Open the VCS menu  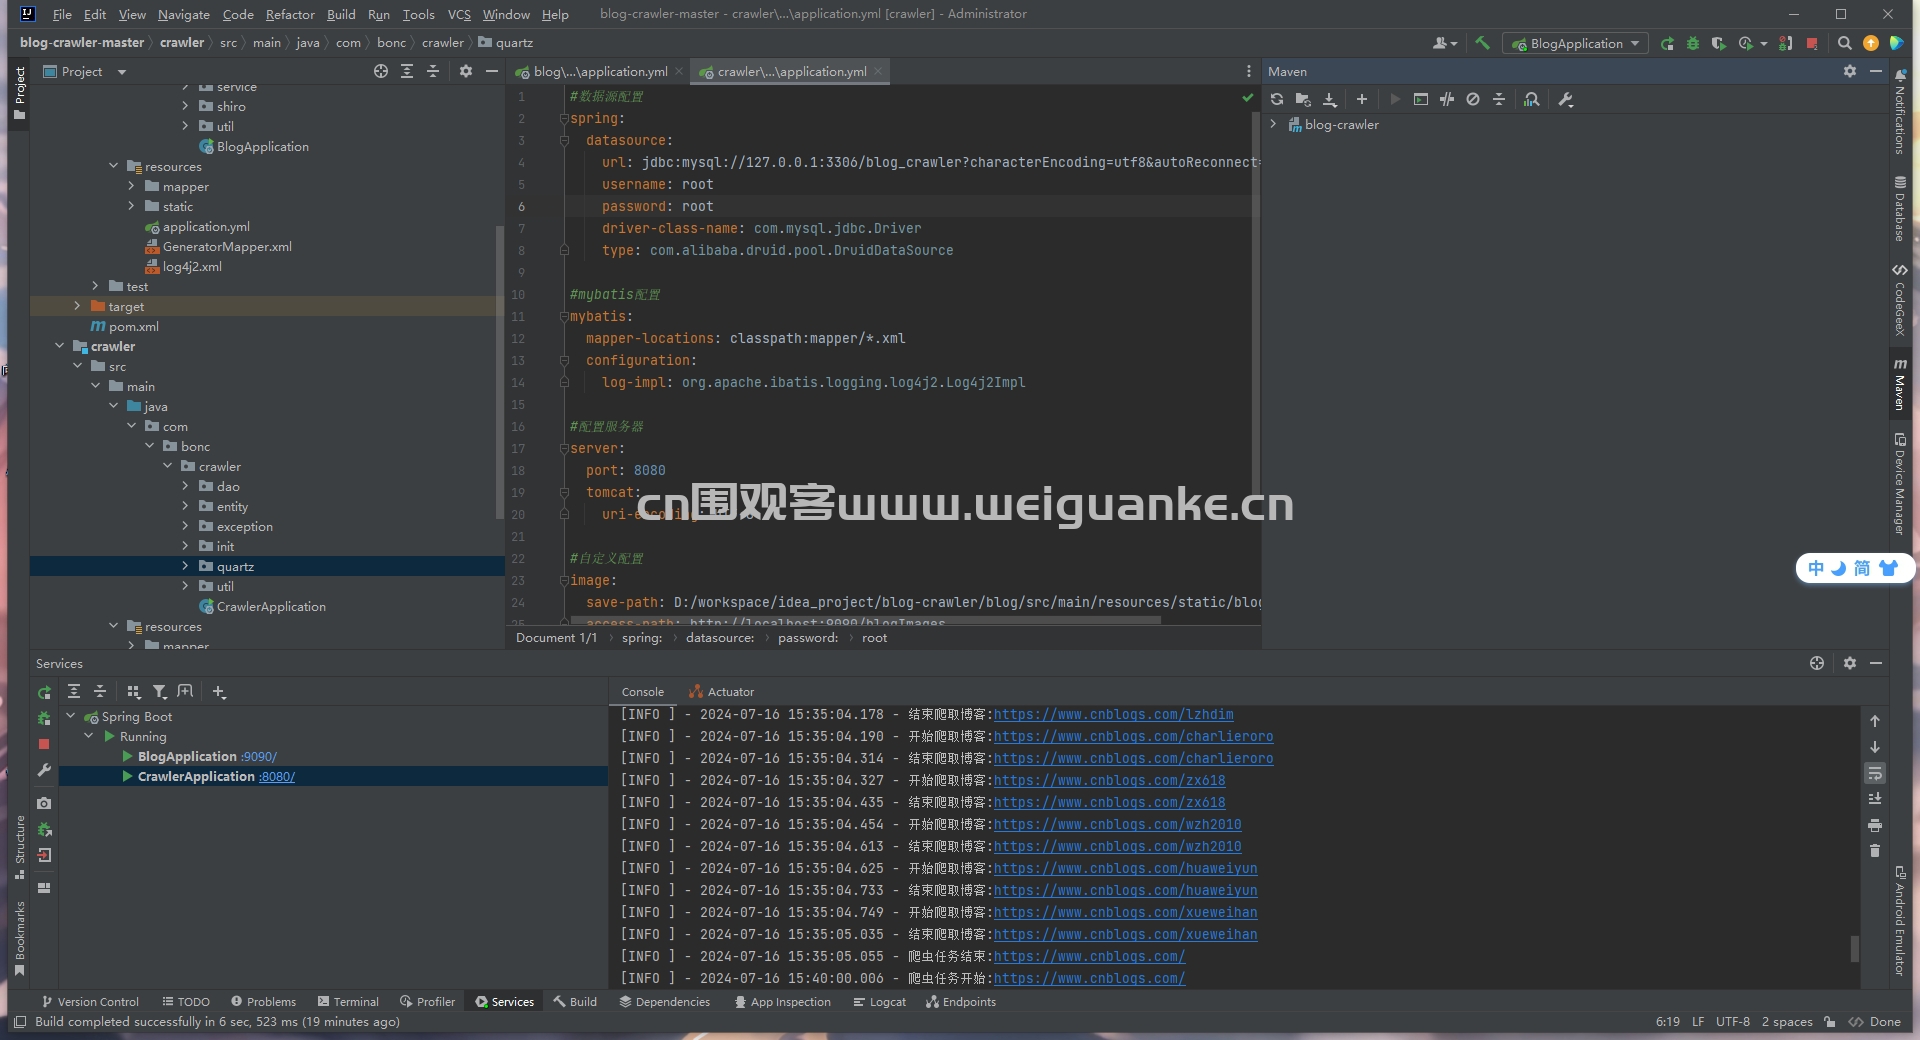tap(459, 14)
